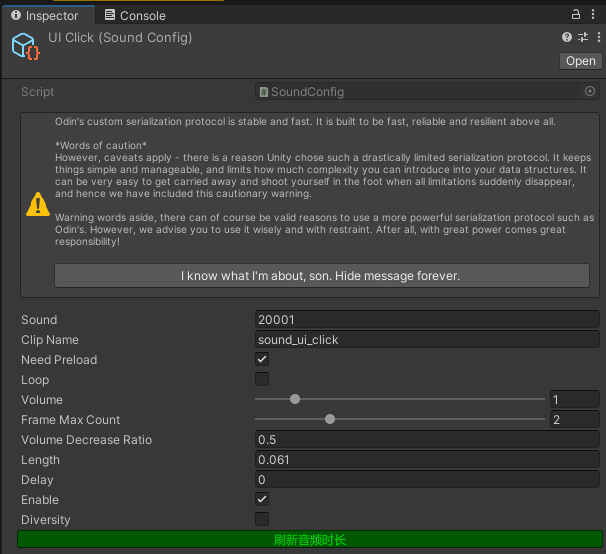Viewport: 606px width, 554px height.
Task: Click the Sound field showing 20001
Action: tap(427, 320)
